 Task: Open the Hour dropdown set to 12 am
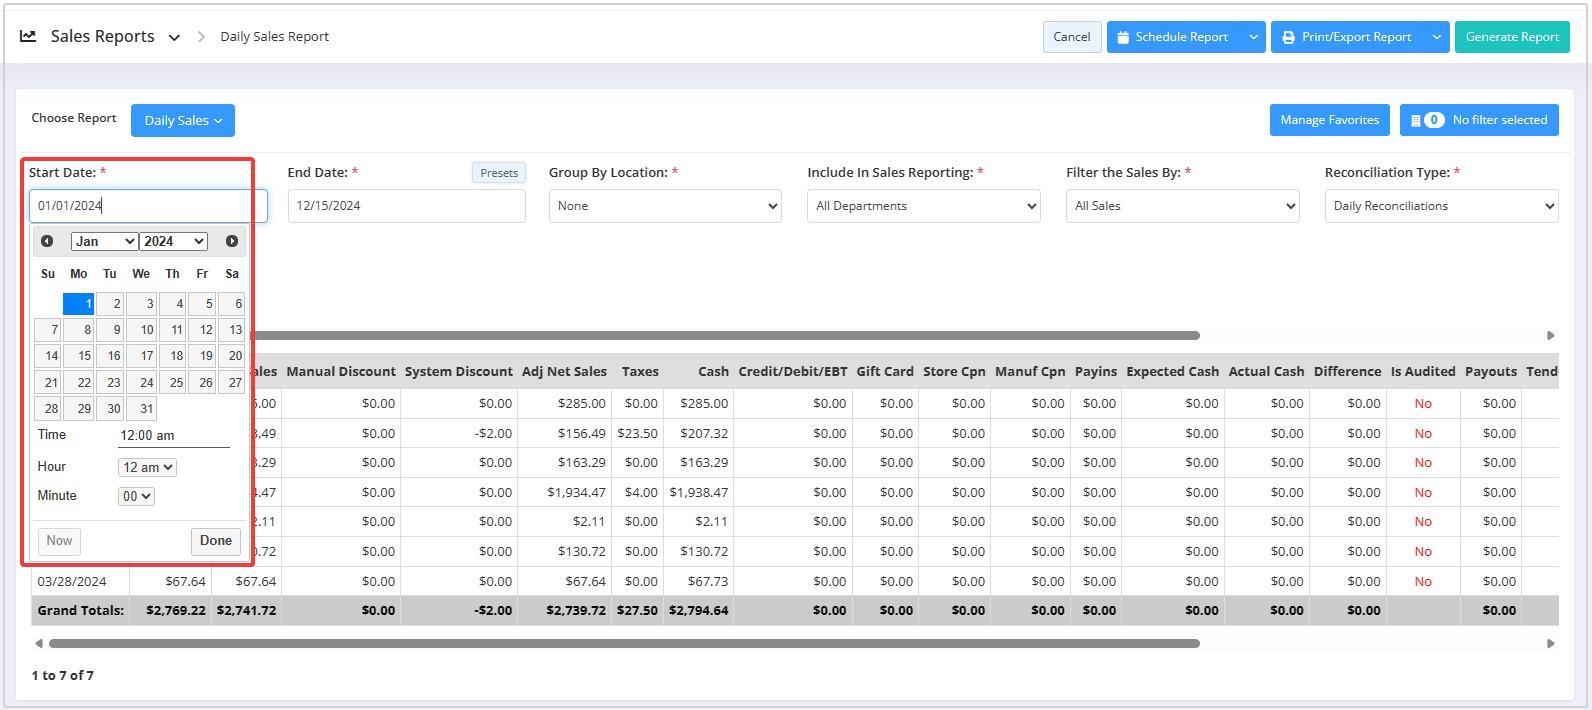coord(147,467)
